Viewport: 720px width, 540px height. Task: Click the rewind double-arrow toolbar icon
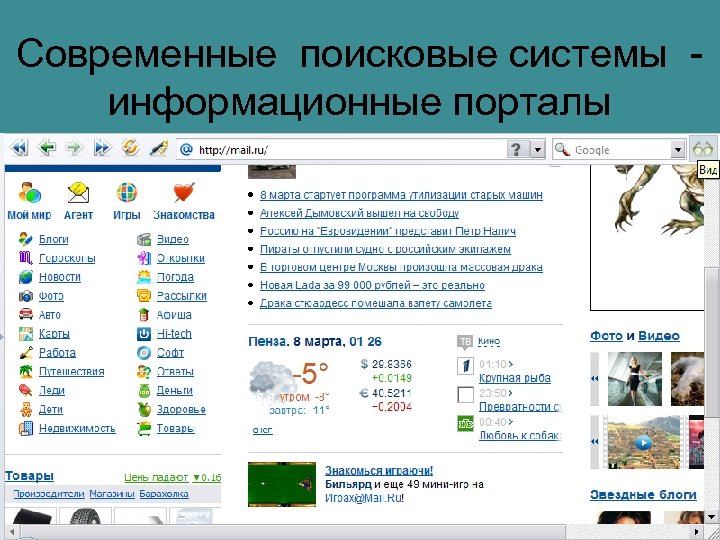(x=19, y=148)
